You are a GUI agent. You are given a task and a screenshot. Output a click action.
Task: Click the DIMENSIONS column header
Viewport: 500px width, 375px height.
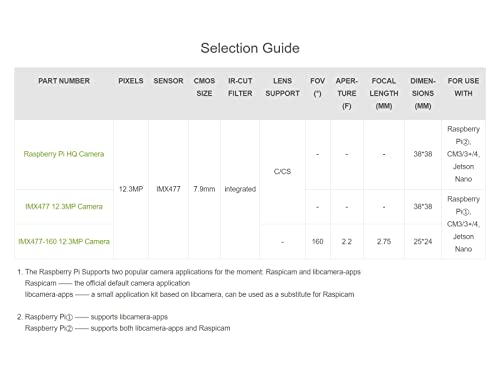click(x=423, y=93)
